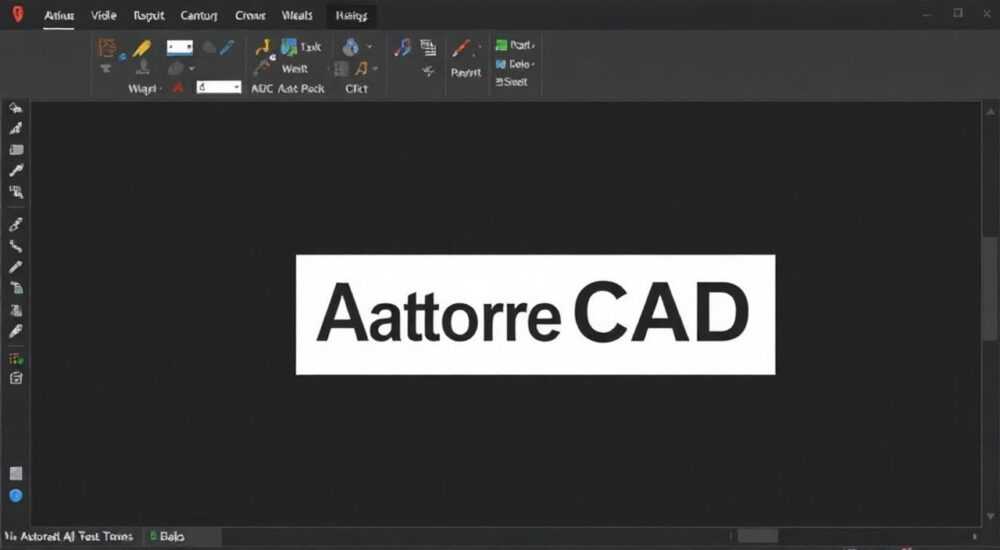
Task: Click the blue and red music note icon
Action: [x=402, y=47]
